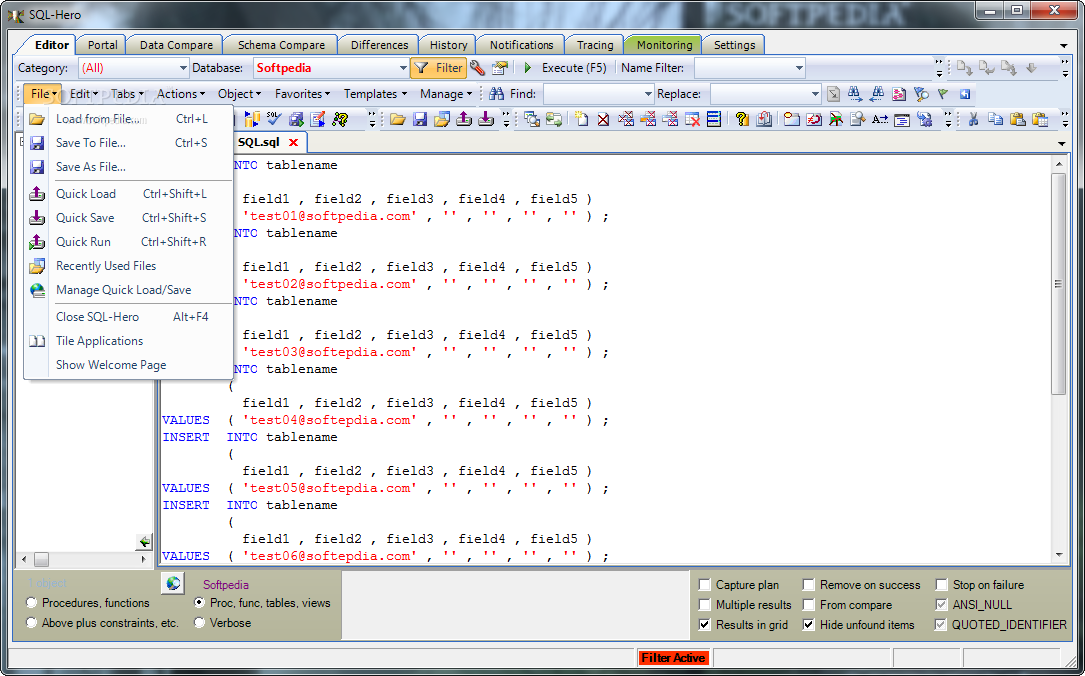The width and height of the screenshot is (1085, 676).
Task: Close the SQL.sql document tab
Action: 293,142
